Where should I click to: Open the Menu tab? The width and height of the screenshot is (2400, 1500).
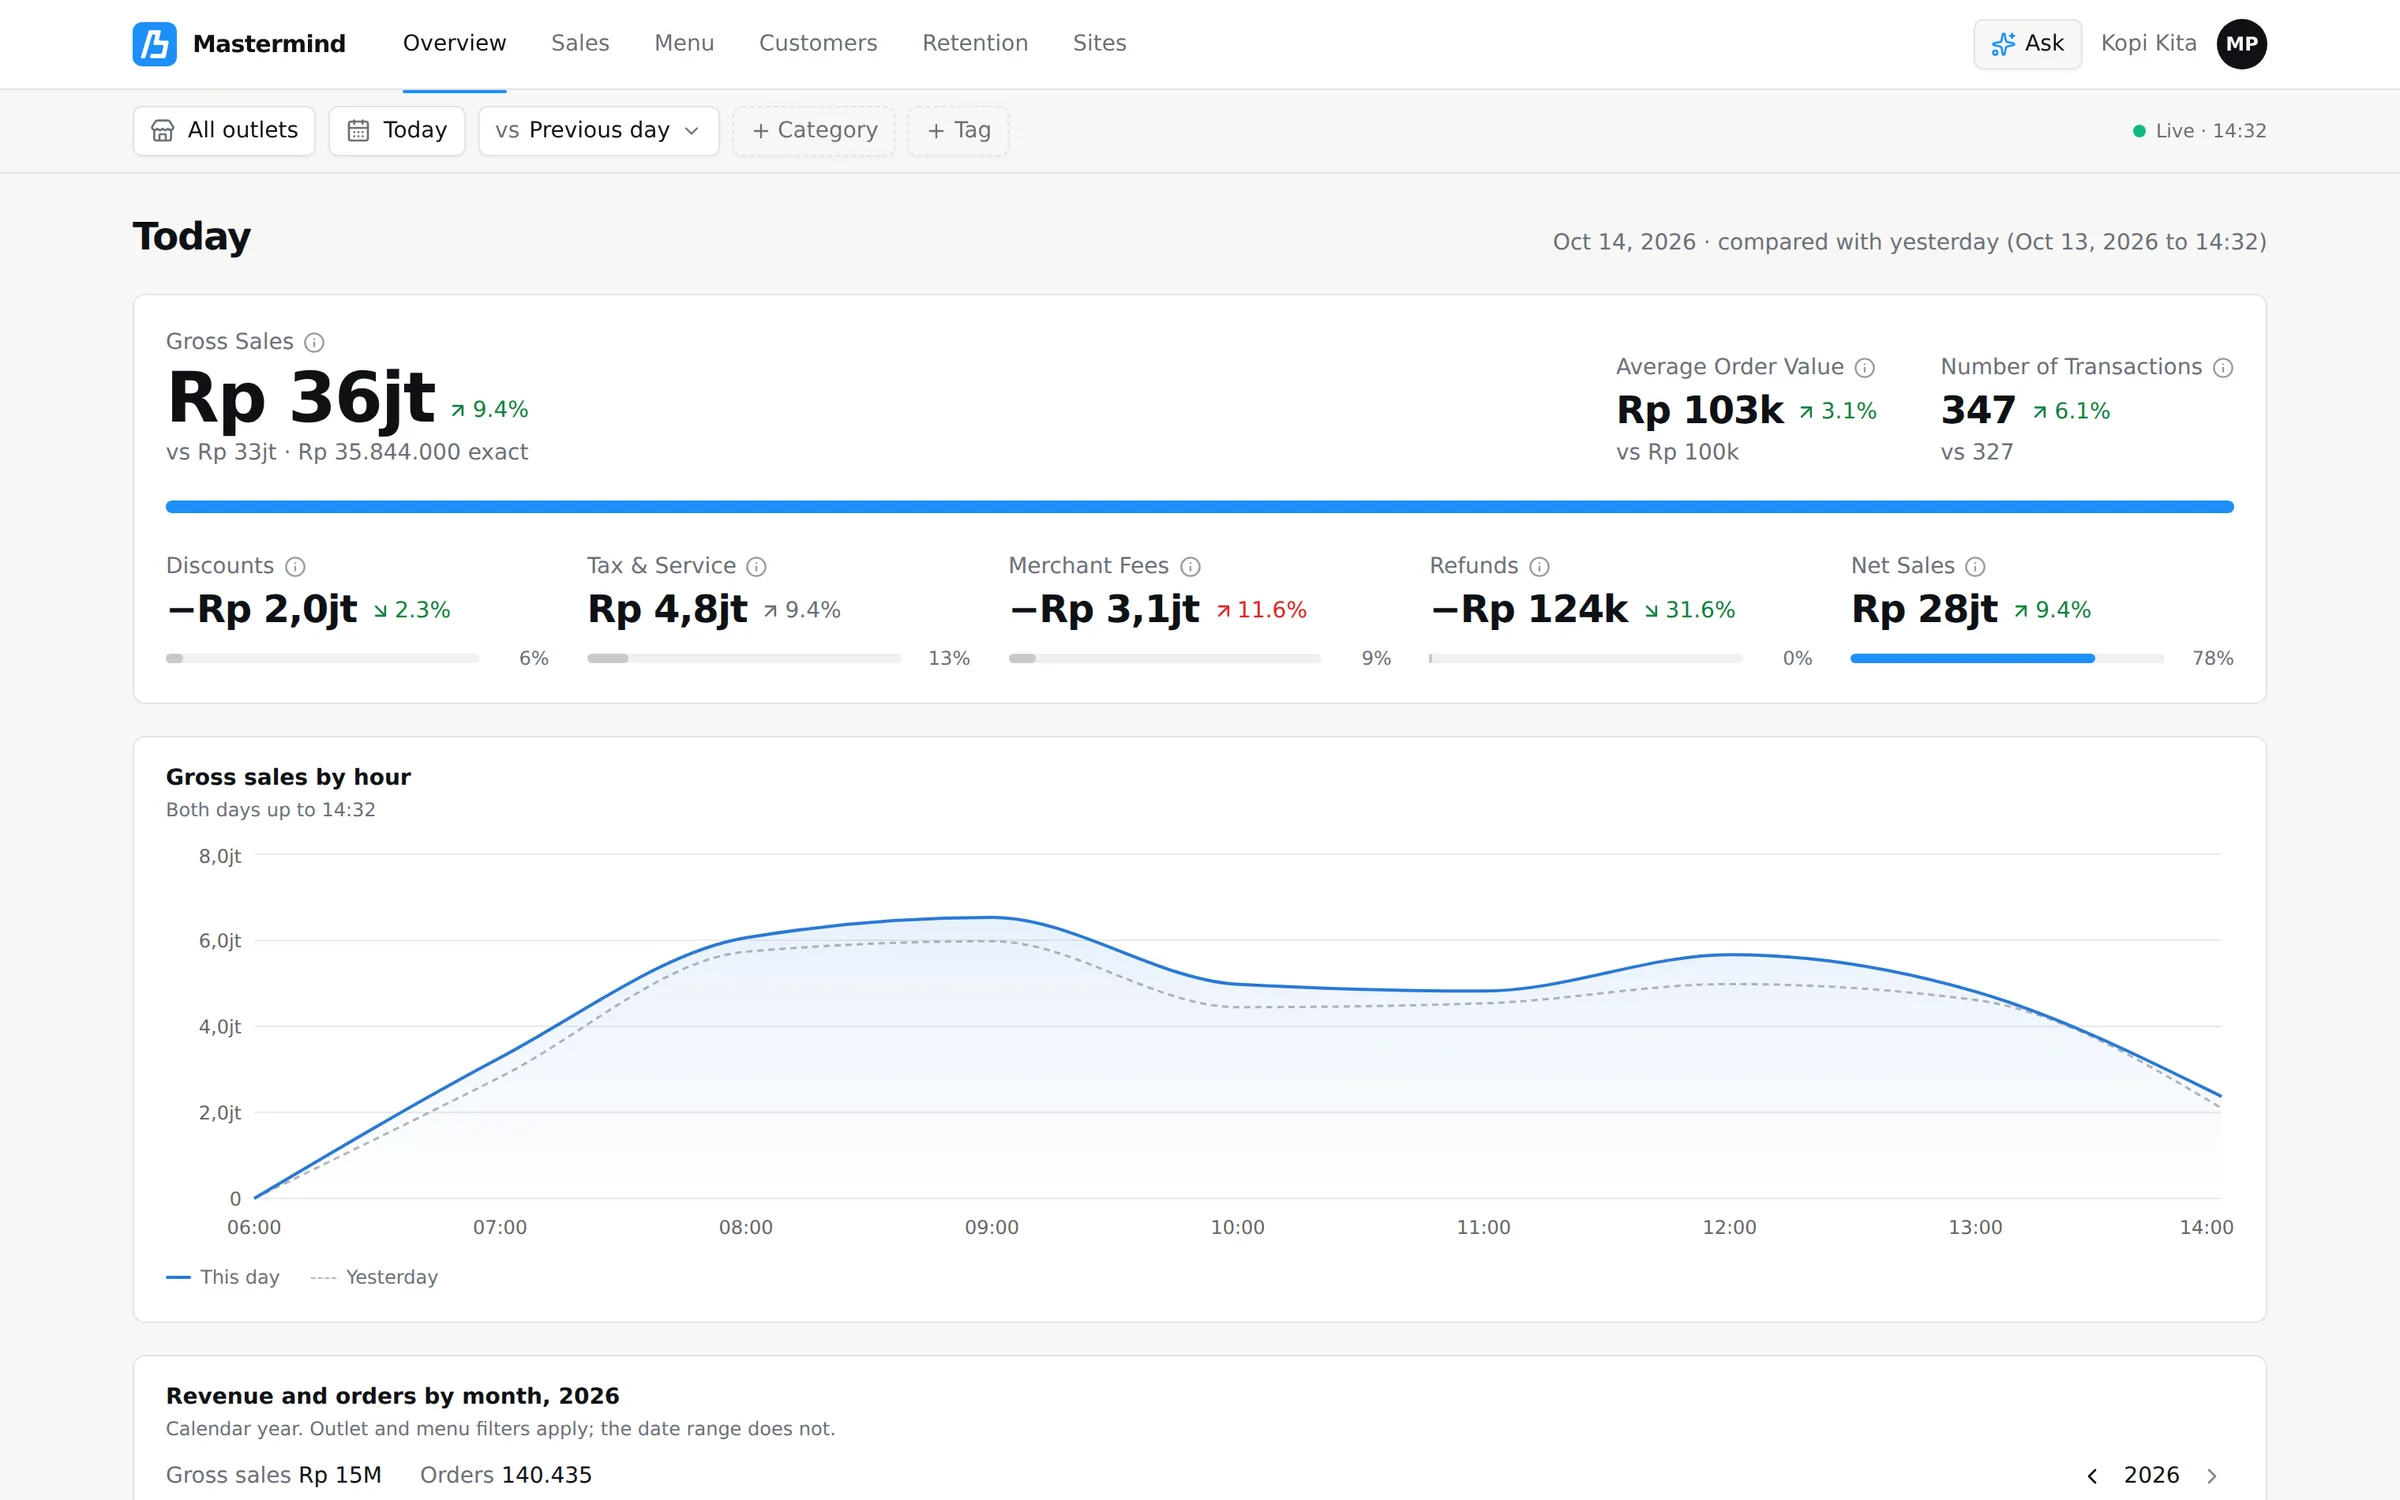coord(684,44)
